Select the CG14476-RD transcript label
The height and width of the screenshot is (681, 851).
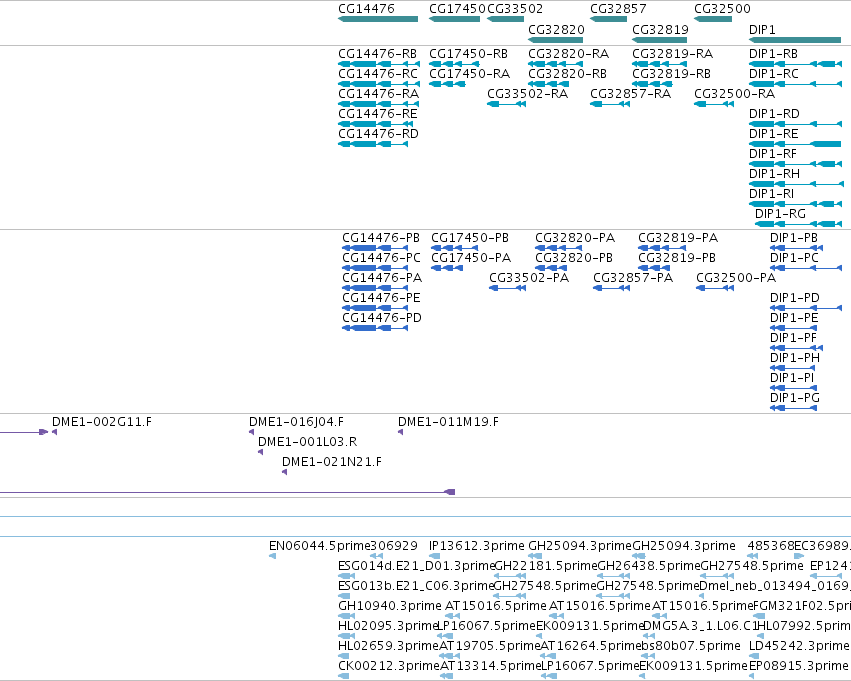tap(378, 134)
